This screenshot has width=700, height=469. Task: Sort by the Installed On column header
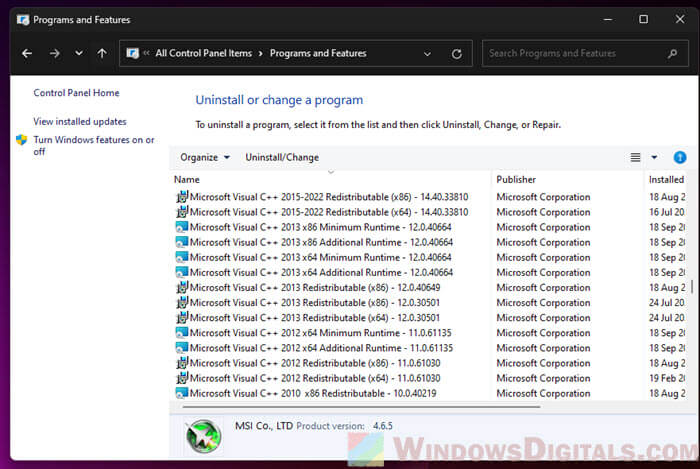point(666,179)
